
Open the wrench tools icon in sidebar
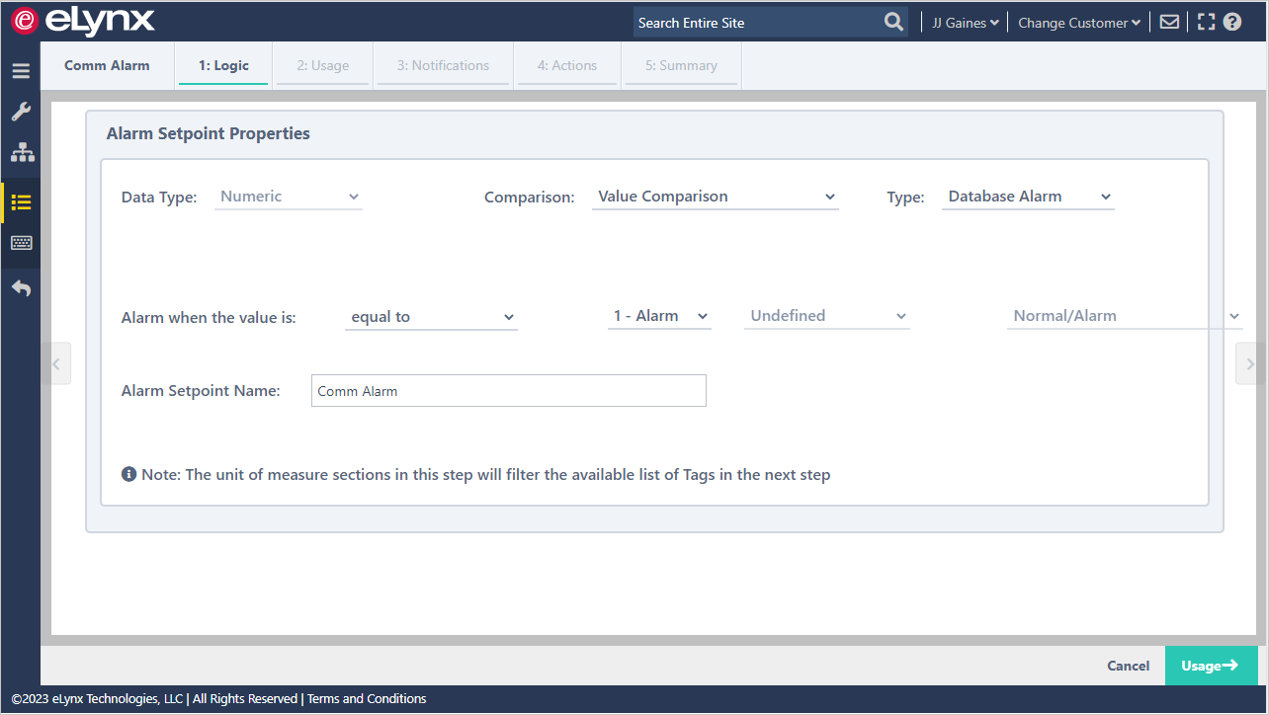click(x=21, y=111)
